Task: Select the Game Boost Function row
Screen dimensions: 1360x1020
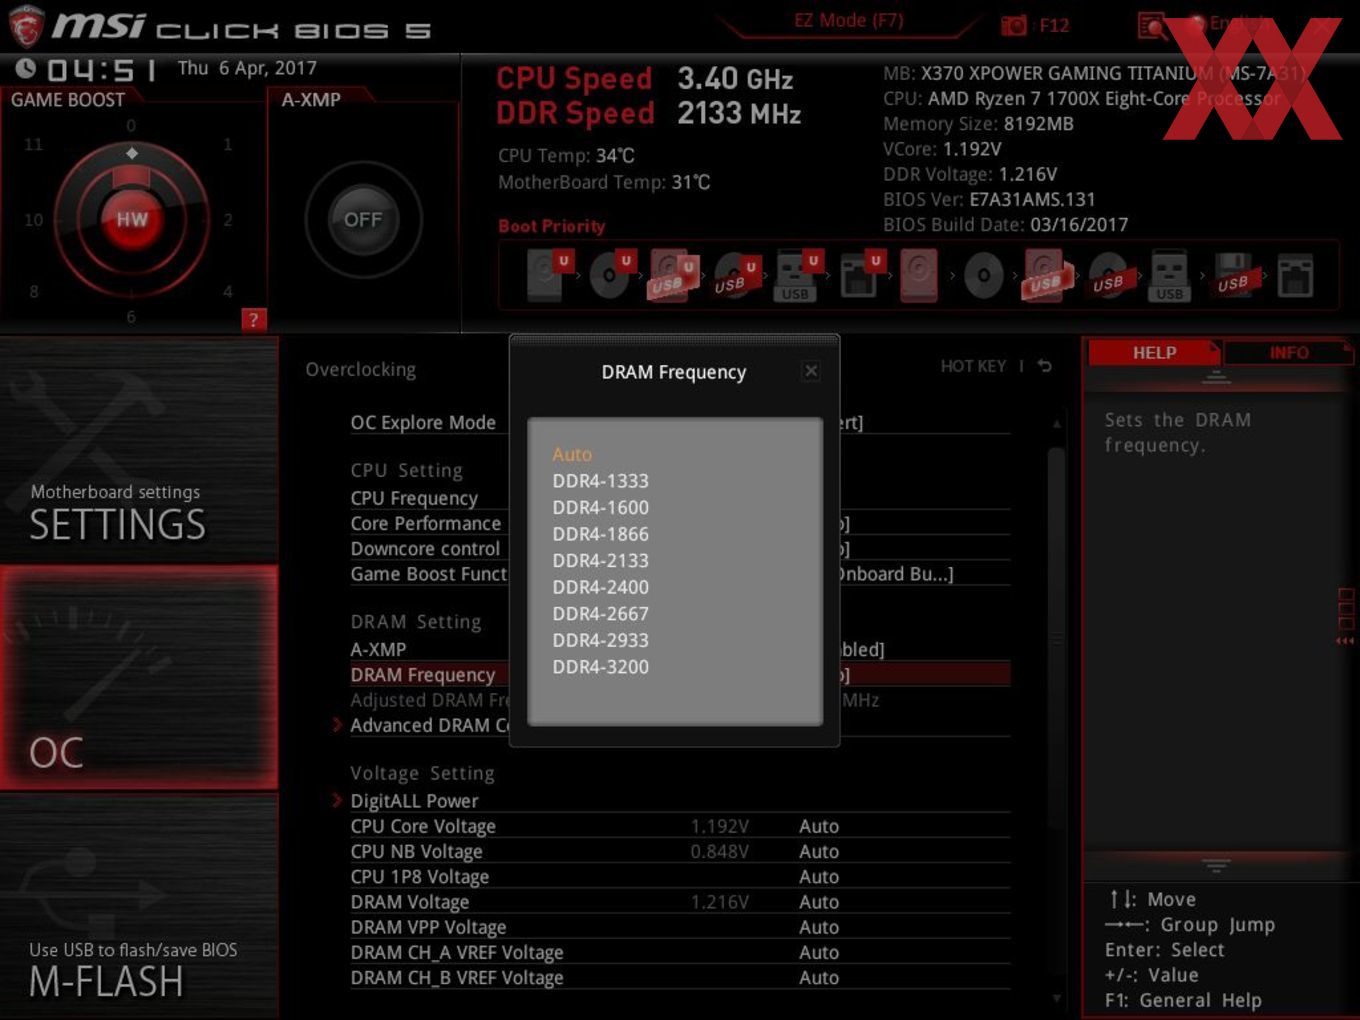Action: click(429, 574)
